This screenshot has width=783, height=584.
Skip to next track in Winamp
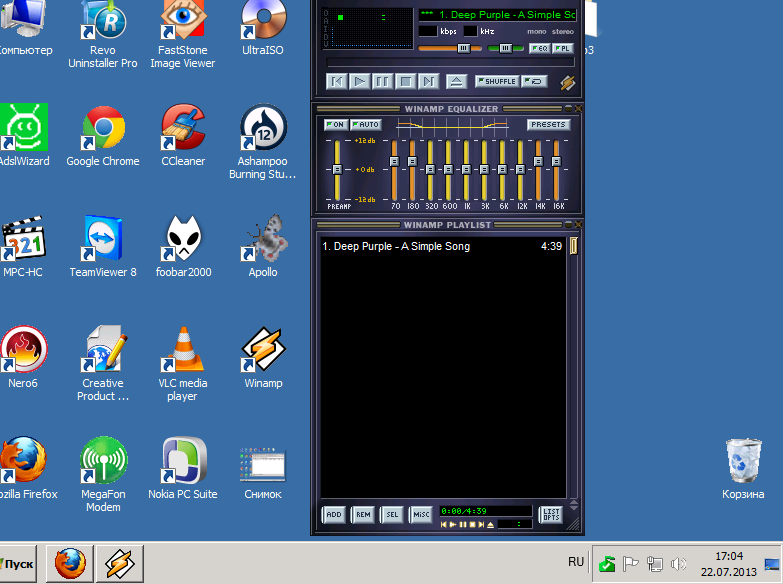428,81
